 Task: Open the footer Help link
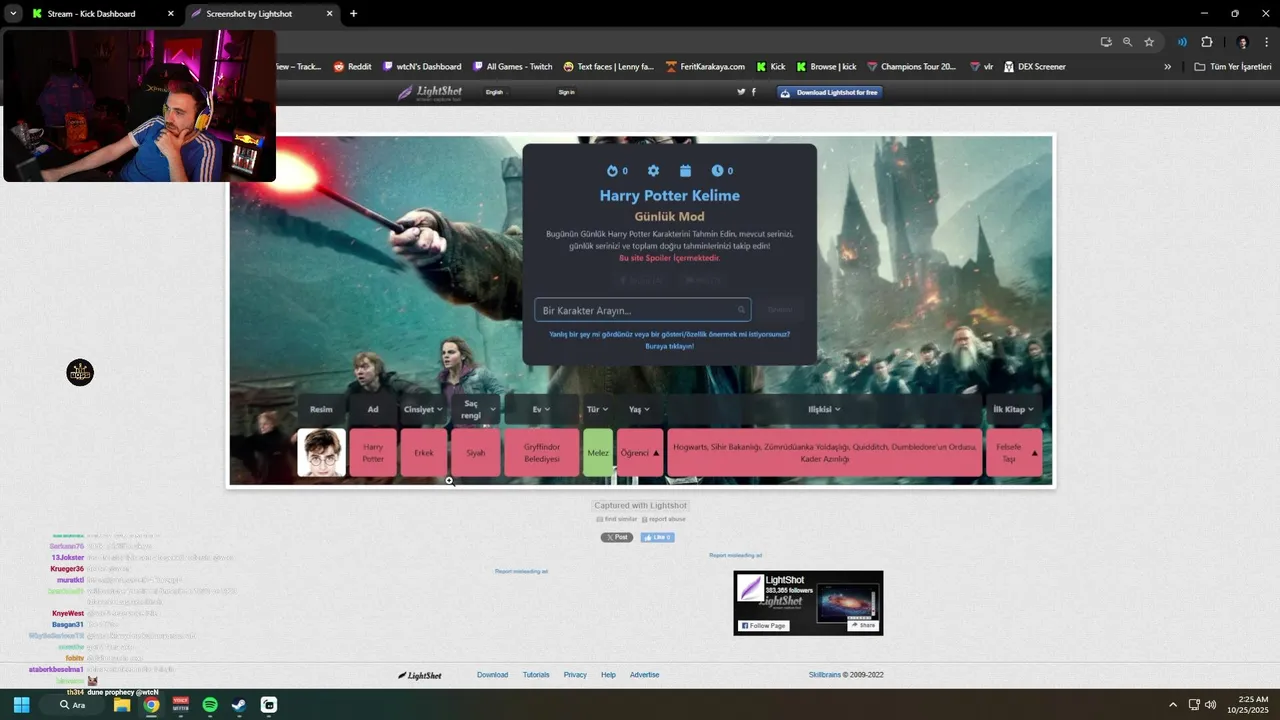tap(608, 675)
